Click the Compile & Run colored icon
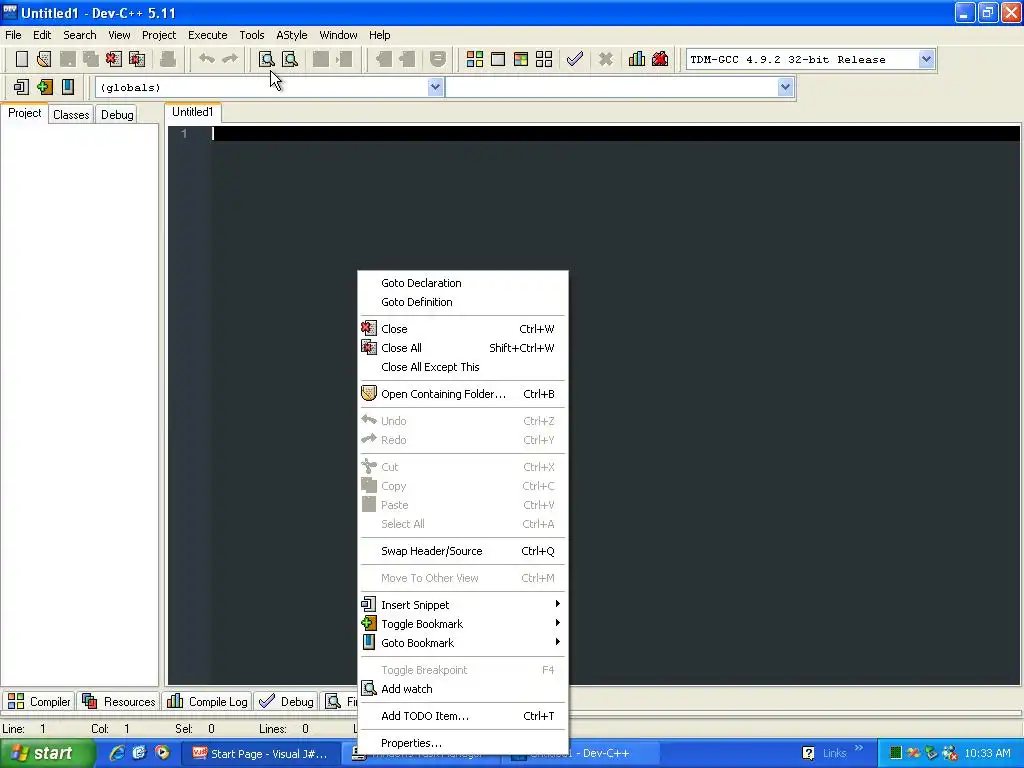 520,59
